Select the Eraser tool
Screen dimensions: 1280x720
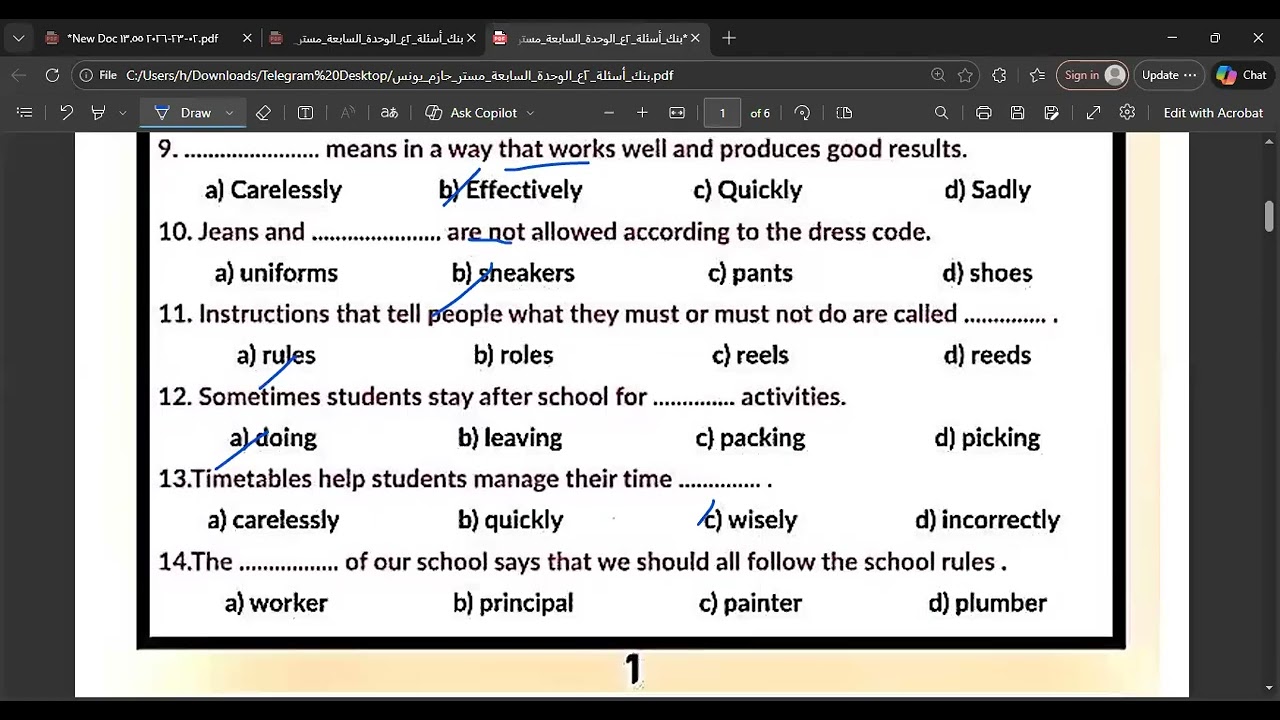click(263, 113)
